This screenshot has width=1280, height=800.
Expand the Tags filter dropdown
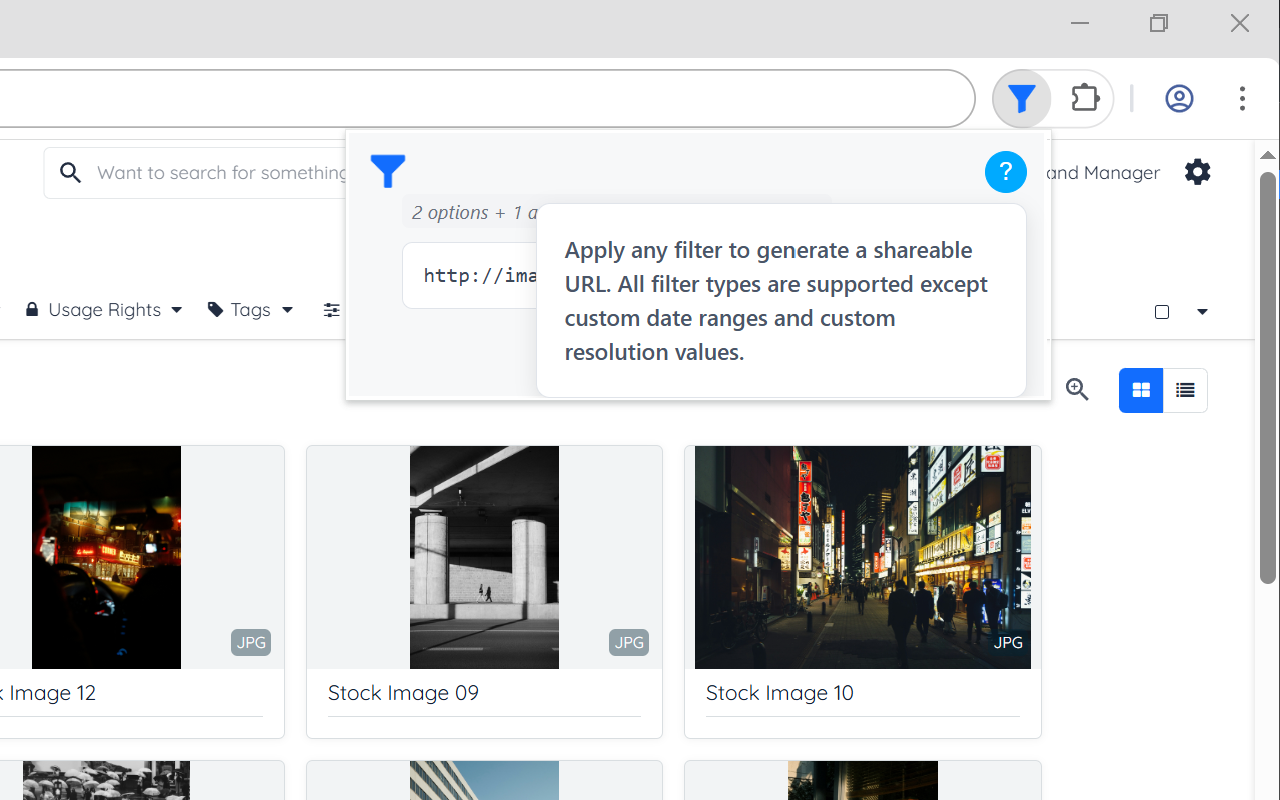point(250,310)
